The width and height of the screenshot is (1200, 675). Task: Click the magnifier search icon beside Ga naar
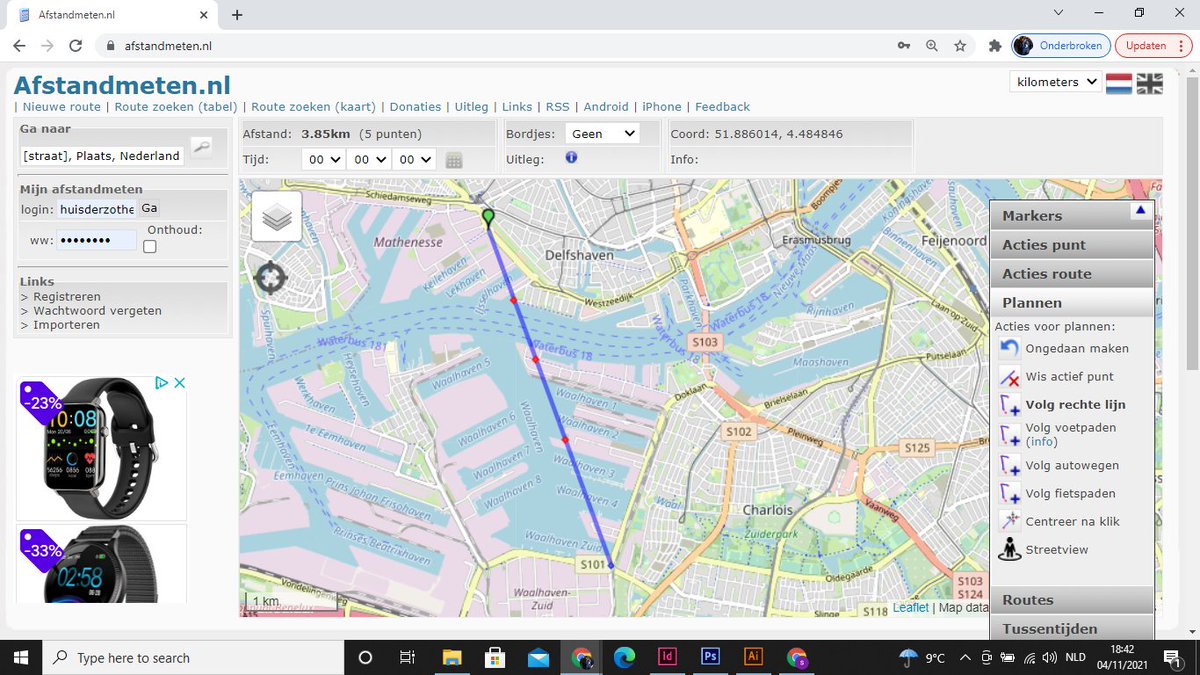[x=201, y=148]
